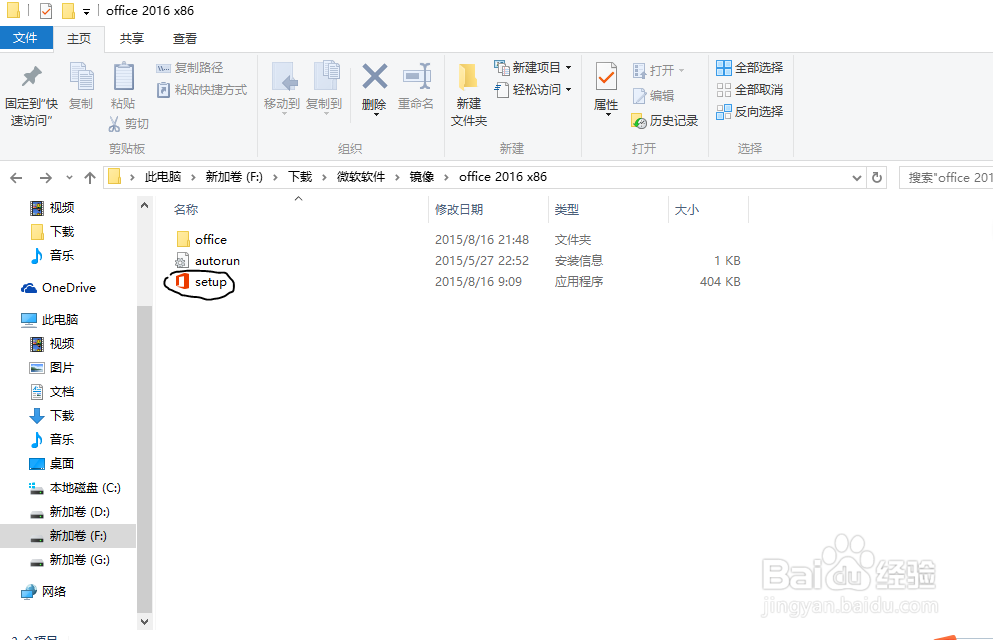Expand breadcrumb chevron after 镜像
Viewport: 993px width, 640px height.
(446, 177)
